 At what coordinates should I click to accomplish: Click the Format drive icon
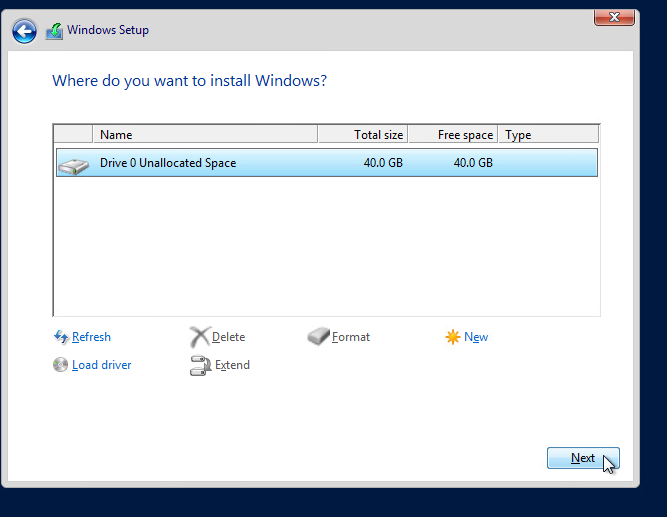(x=318, y=337)
